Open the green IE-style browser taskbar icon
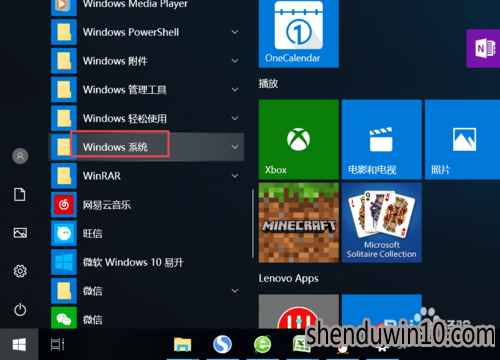The width and height of the screenshot is (500, 360). pyautogui.click(x=263, y=344)
